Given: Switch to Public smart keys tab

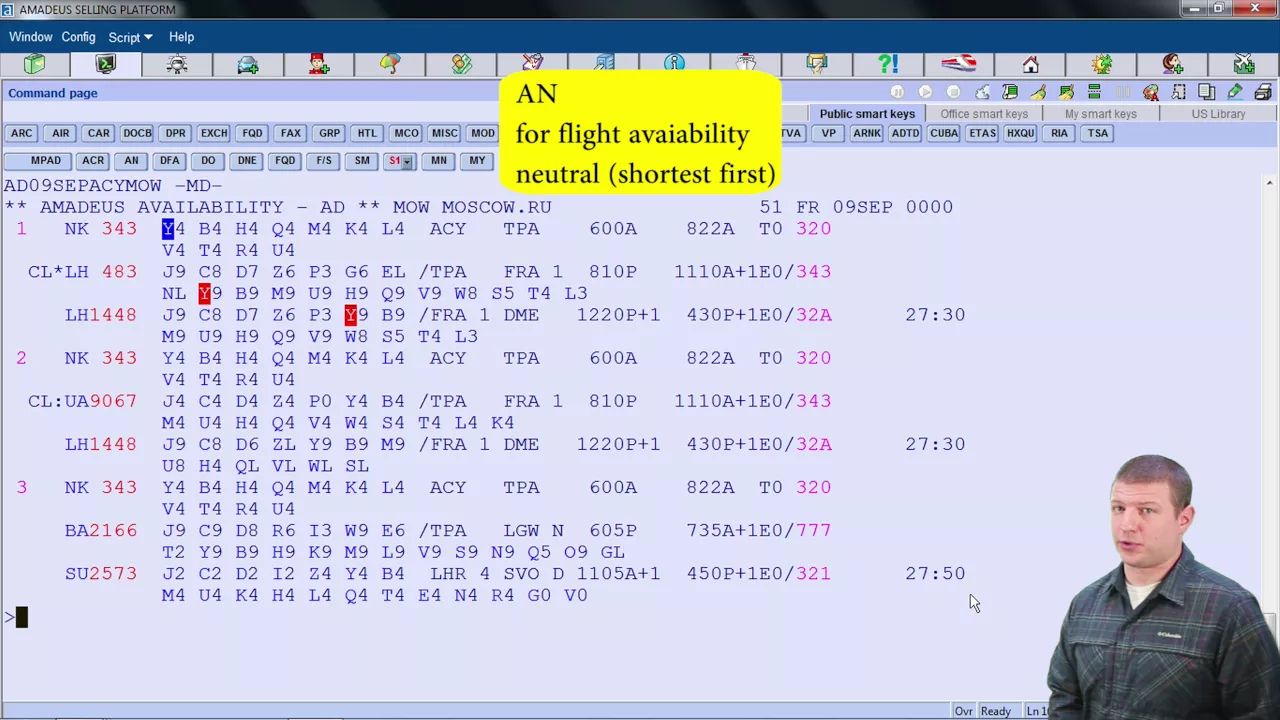Looking at the screenshot, I should click(867, 114).
